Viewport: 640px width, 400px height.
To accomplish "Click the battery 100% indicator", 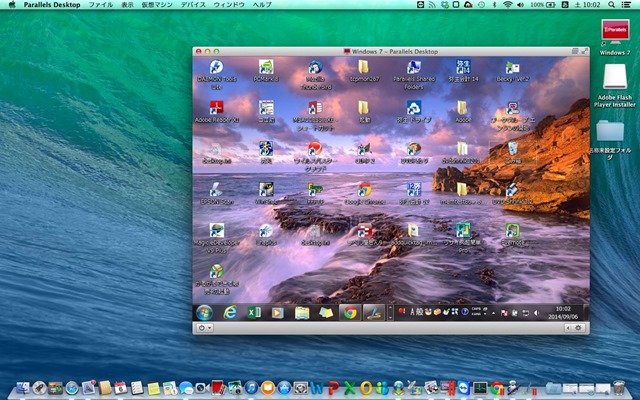I will click(543, 4).
